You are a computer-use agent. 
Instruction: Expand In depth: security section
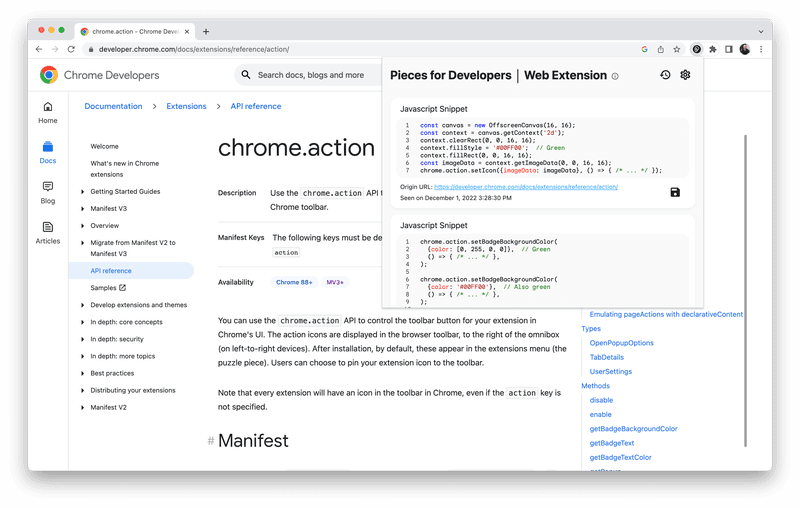[83, 339]
